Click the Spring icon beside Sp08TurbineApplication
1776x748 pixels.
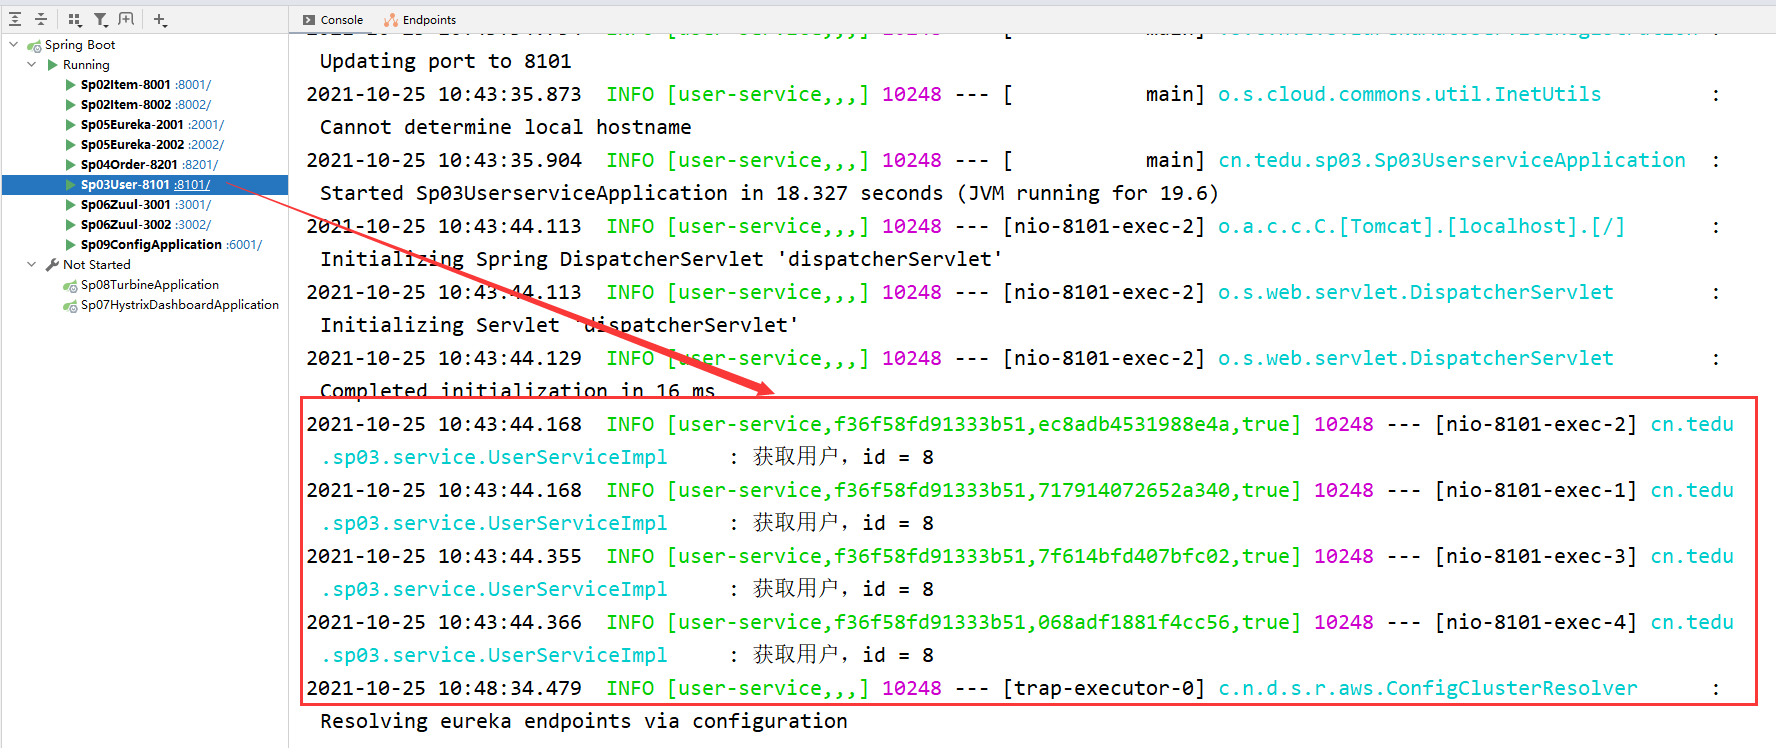point(70,286)
